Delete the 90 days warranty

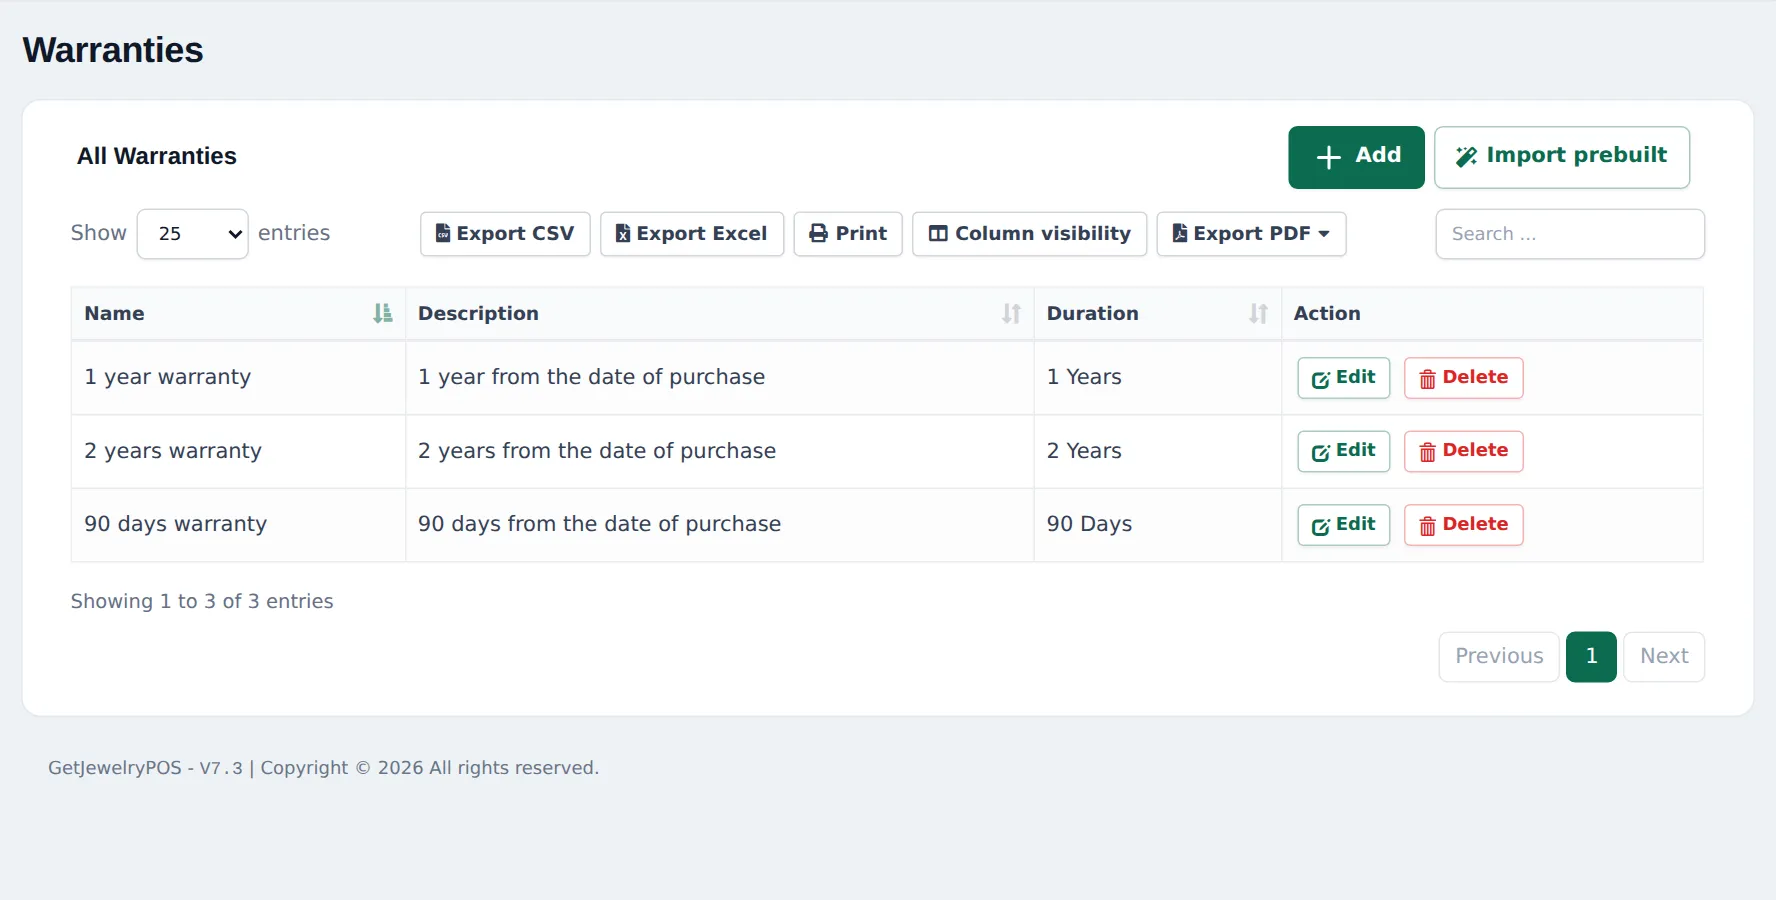tap(1463, 525)
